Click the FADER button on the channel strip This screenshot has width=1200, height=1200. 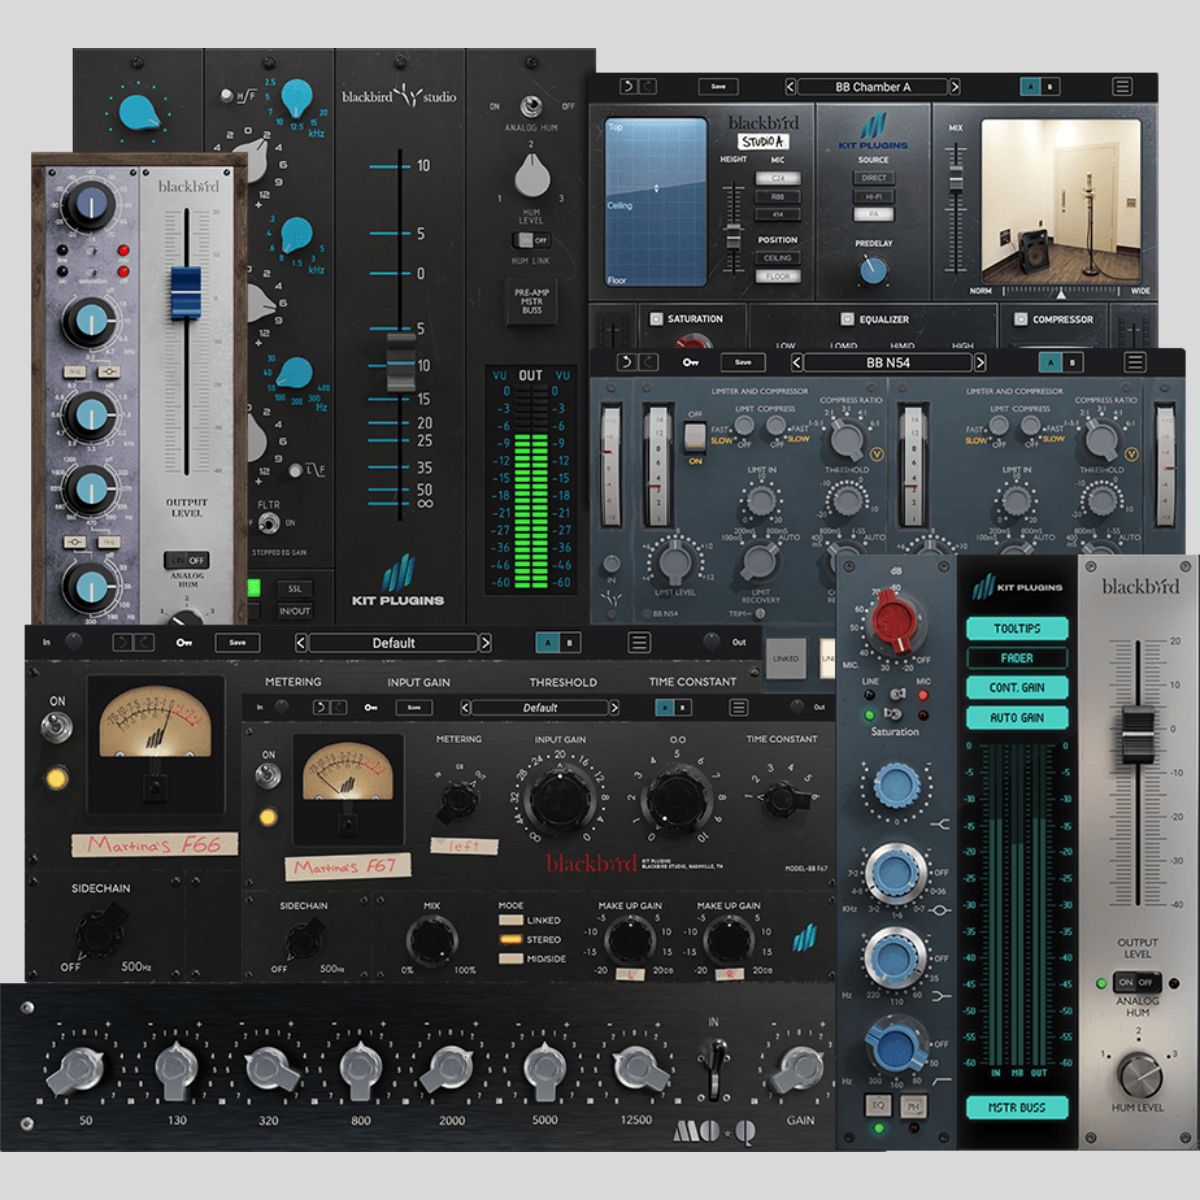pyautogui.click(x=1017, y=658)
